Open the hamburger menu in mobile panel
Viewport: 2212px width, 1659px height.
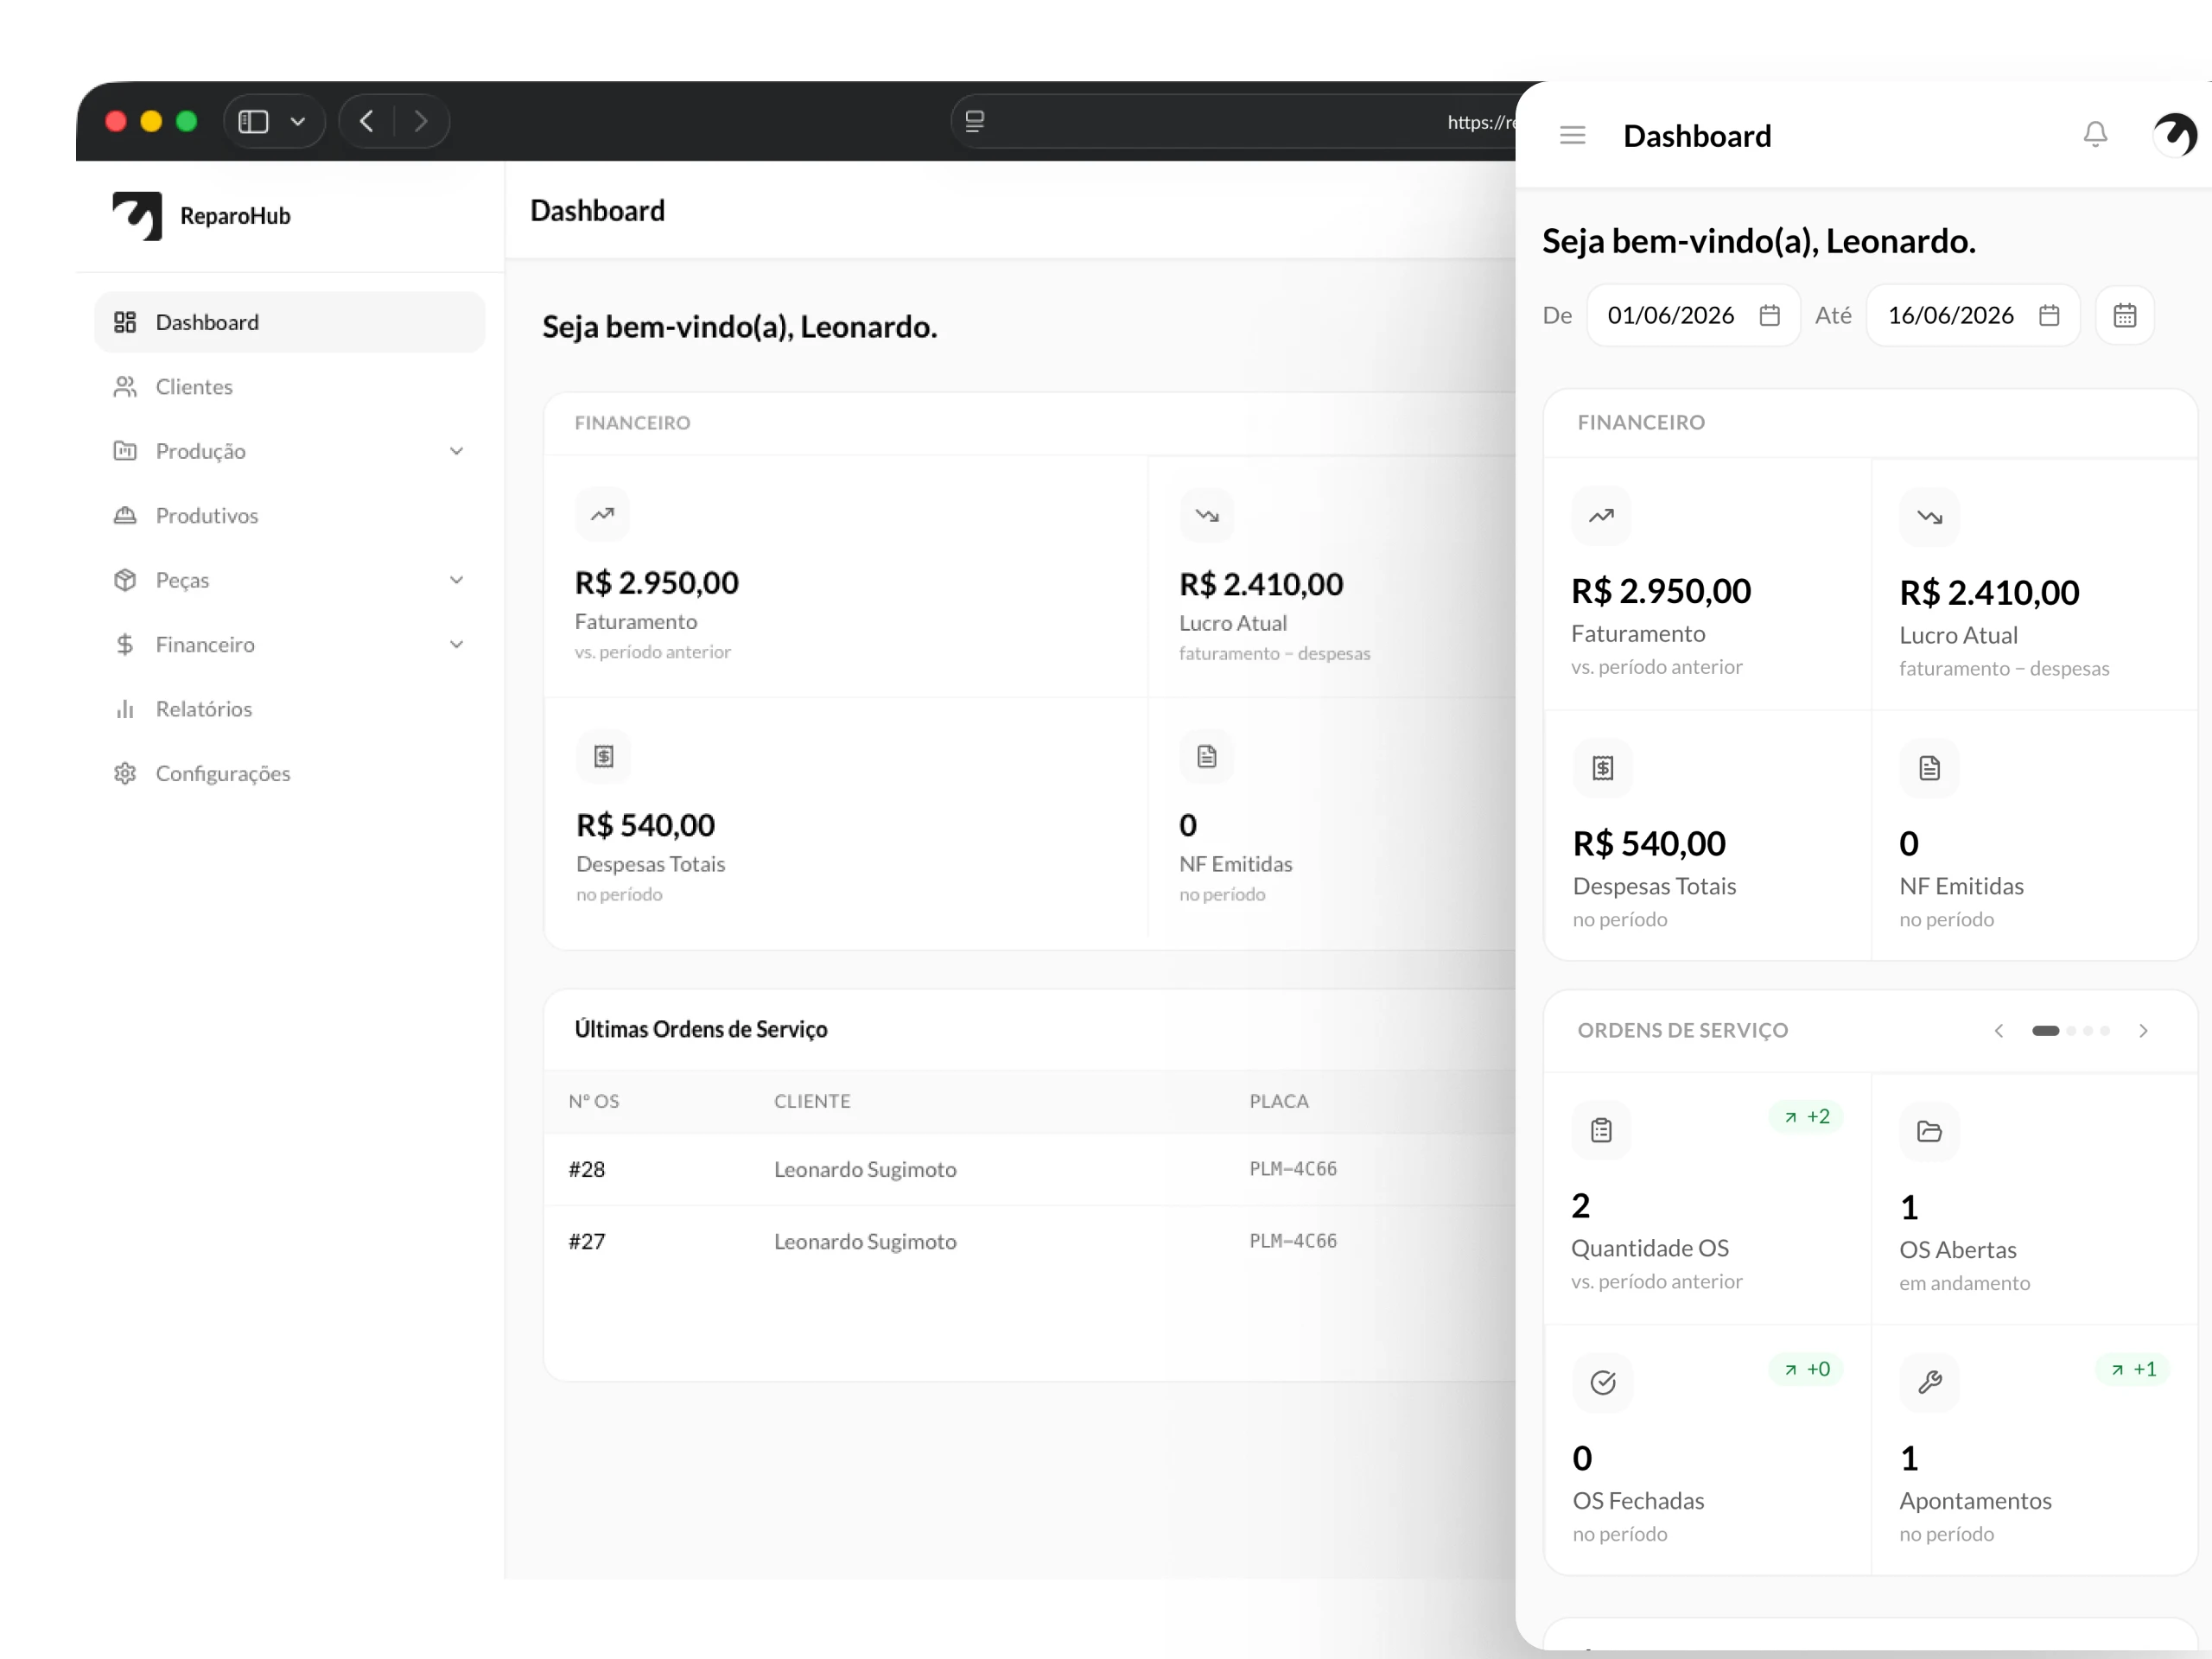click(1572, 135)
